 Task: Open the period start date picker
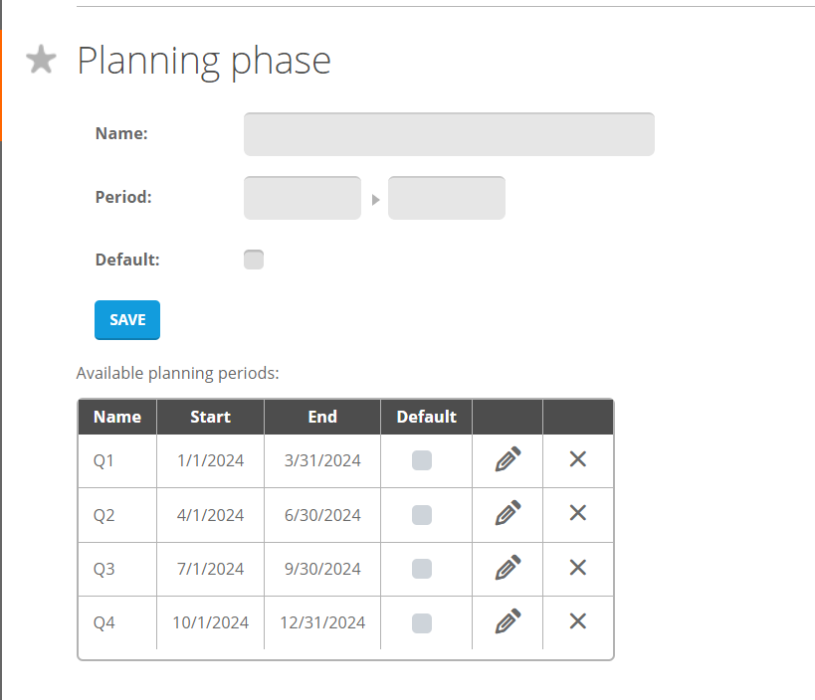[x=302, y=197]
